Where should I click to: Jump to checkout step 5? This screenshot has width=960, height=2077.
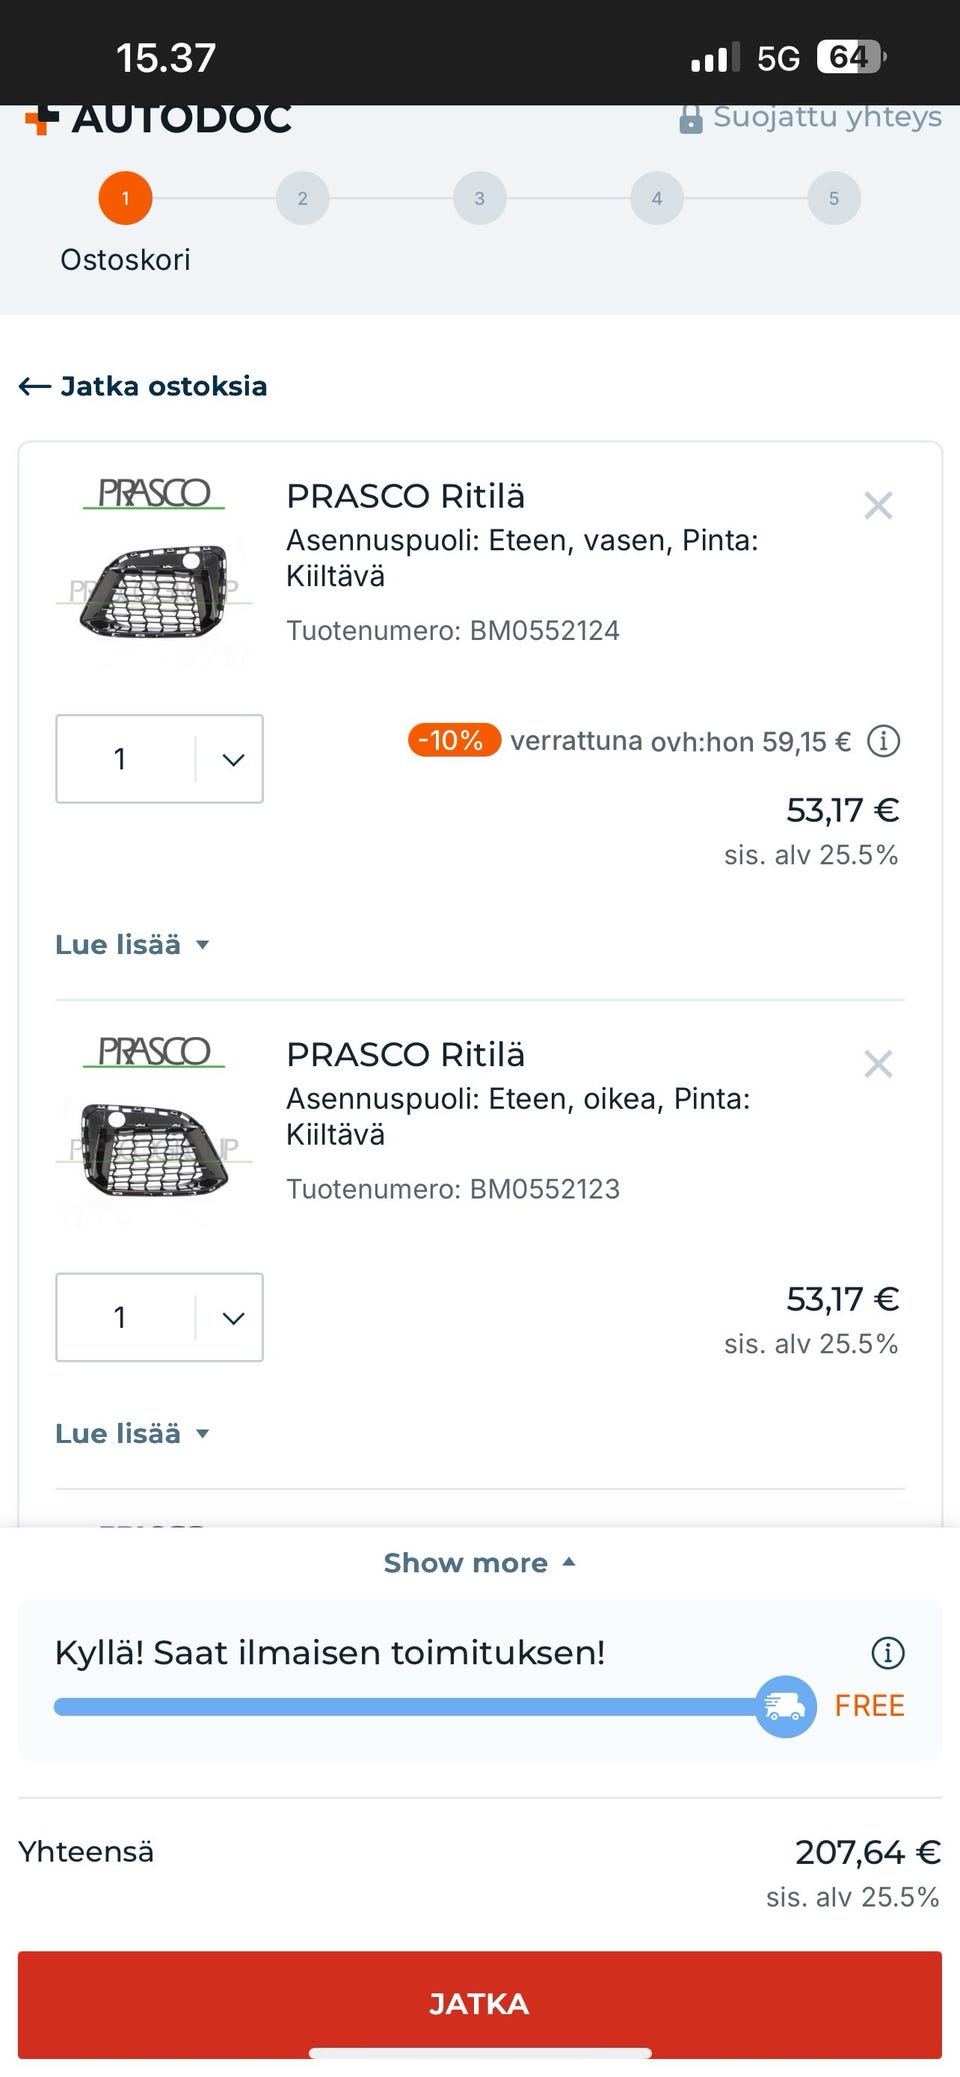833,198
